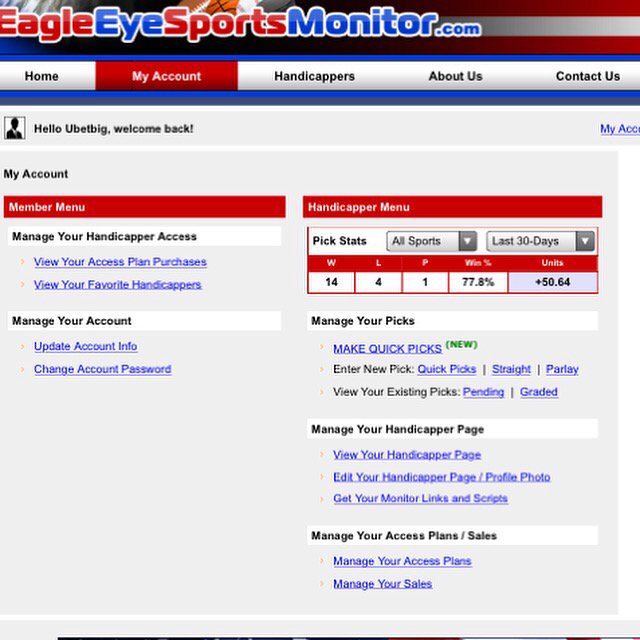
Task: Click Edit Your Handicapper Page / Profile Photo
Action: point(442,477)
